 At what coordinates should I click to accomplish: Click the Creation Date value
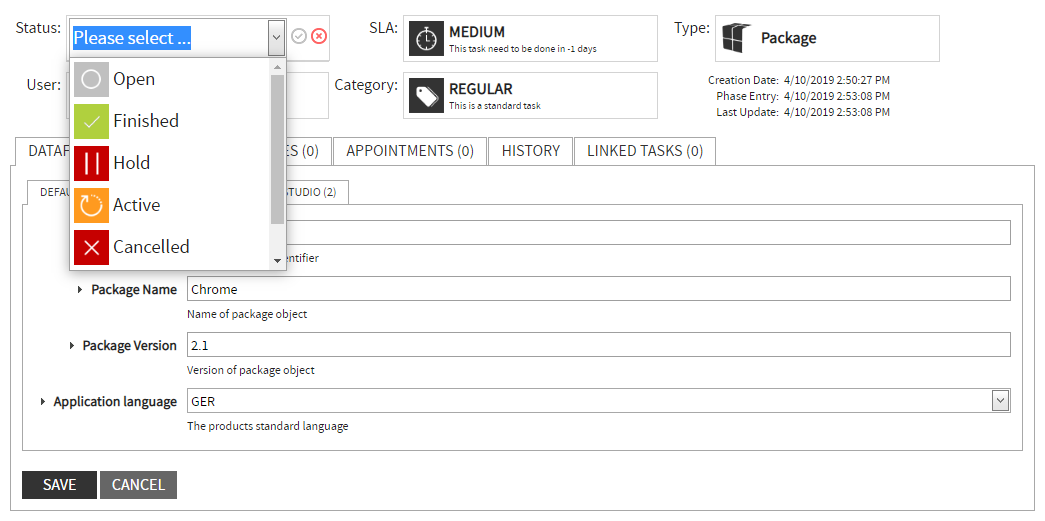point(836,80)
